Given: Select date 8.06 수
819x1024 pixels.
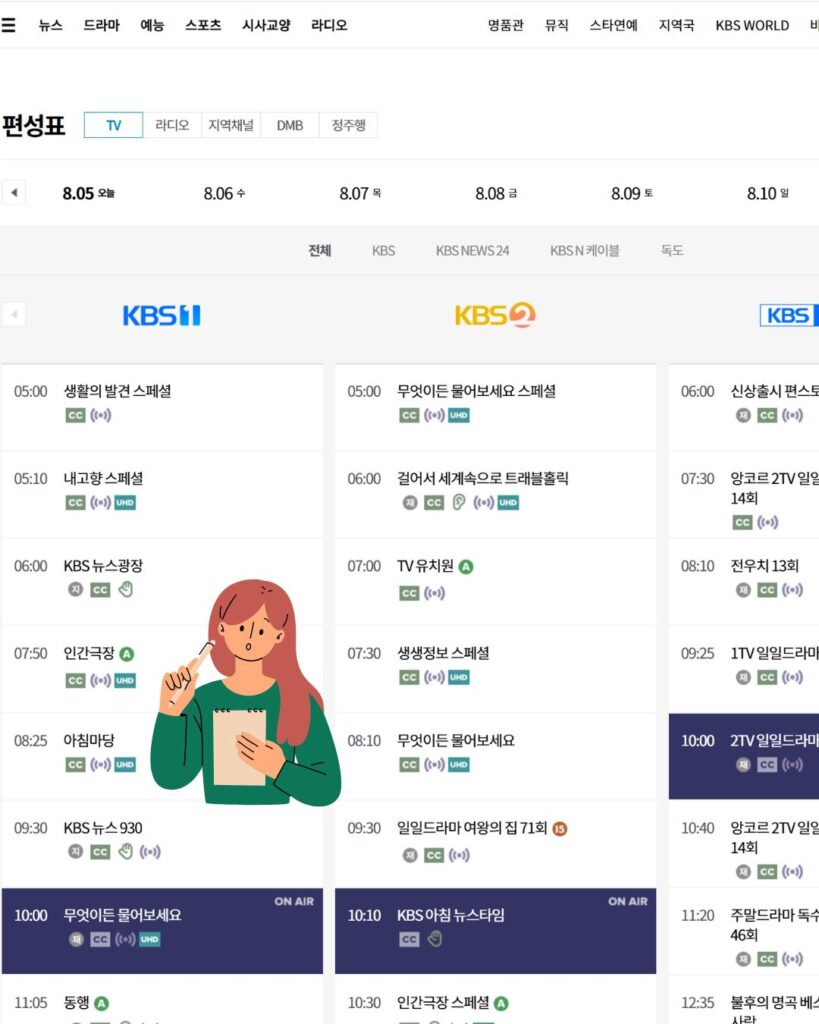Looking at the screenshot, I should click(224, 193).
